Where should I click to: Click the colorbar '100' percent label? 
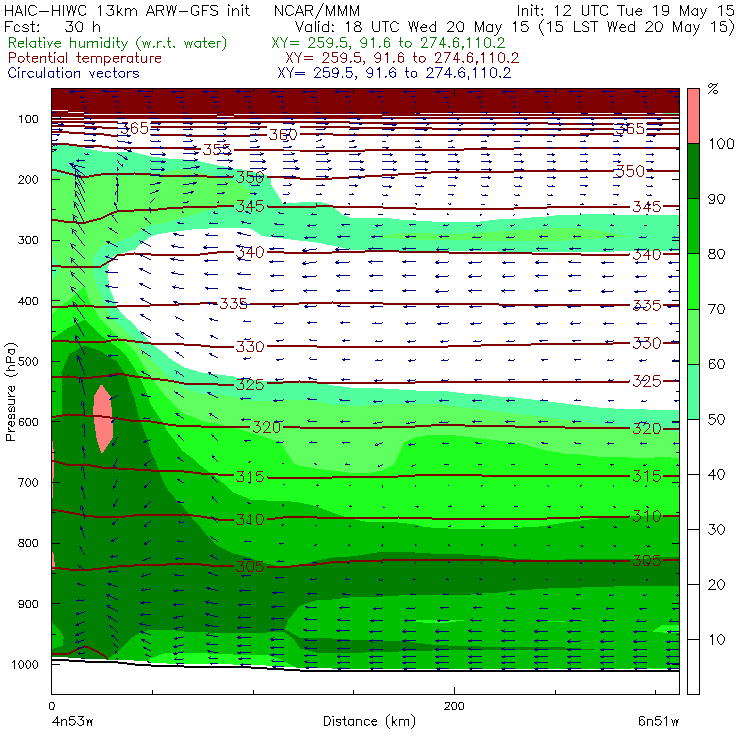click(721, 144)
